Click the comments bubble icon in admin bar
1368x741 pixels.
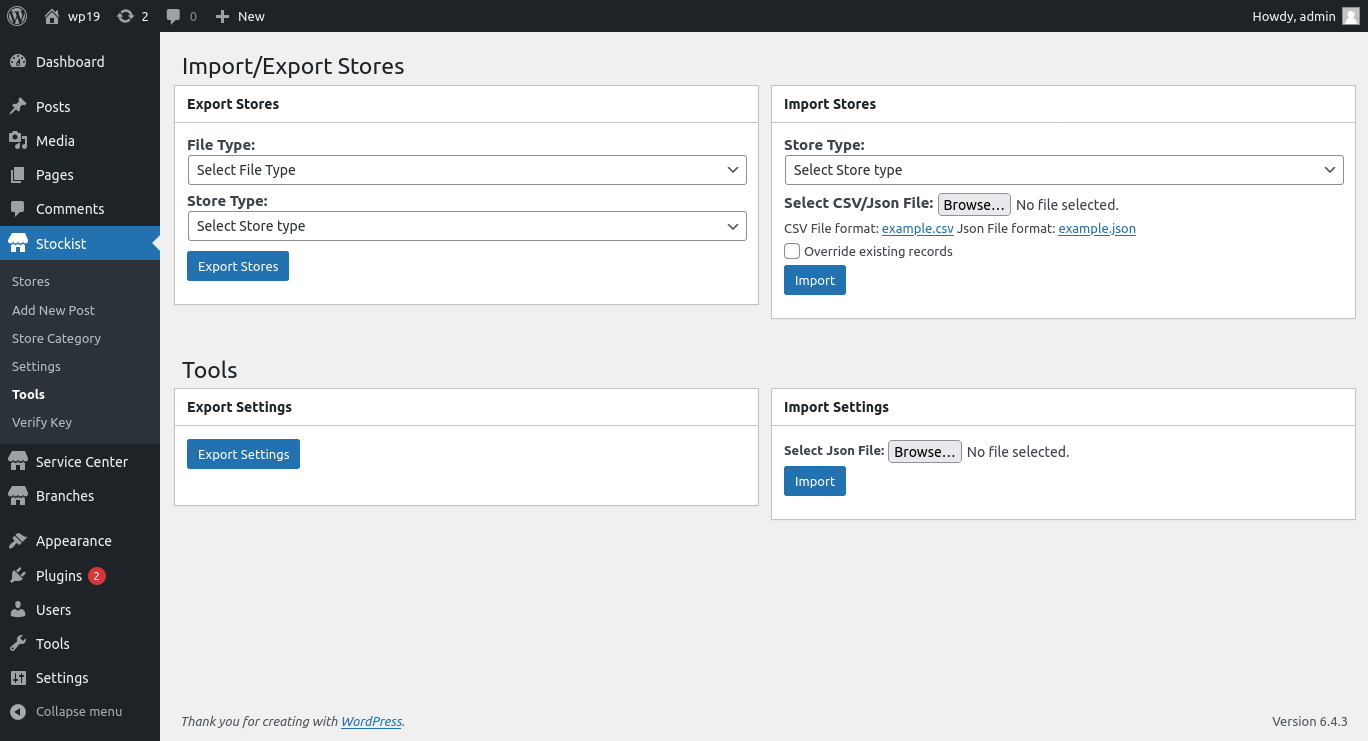(174, 16)
